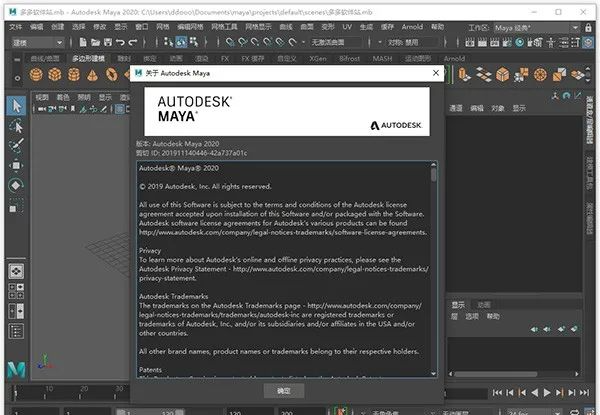Open the 建模 menu set dropdown
Image resolution: width=600 pixels, height=415 pixels.
pos(37,42)
